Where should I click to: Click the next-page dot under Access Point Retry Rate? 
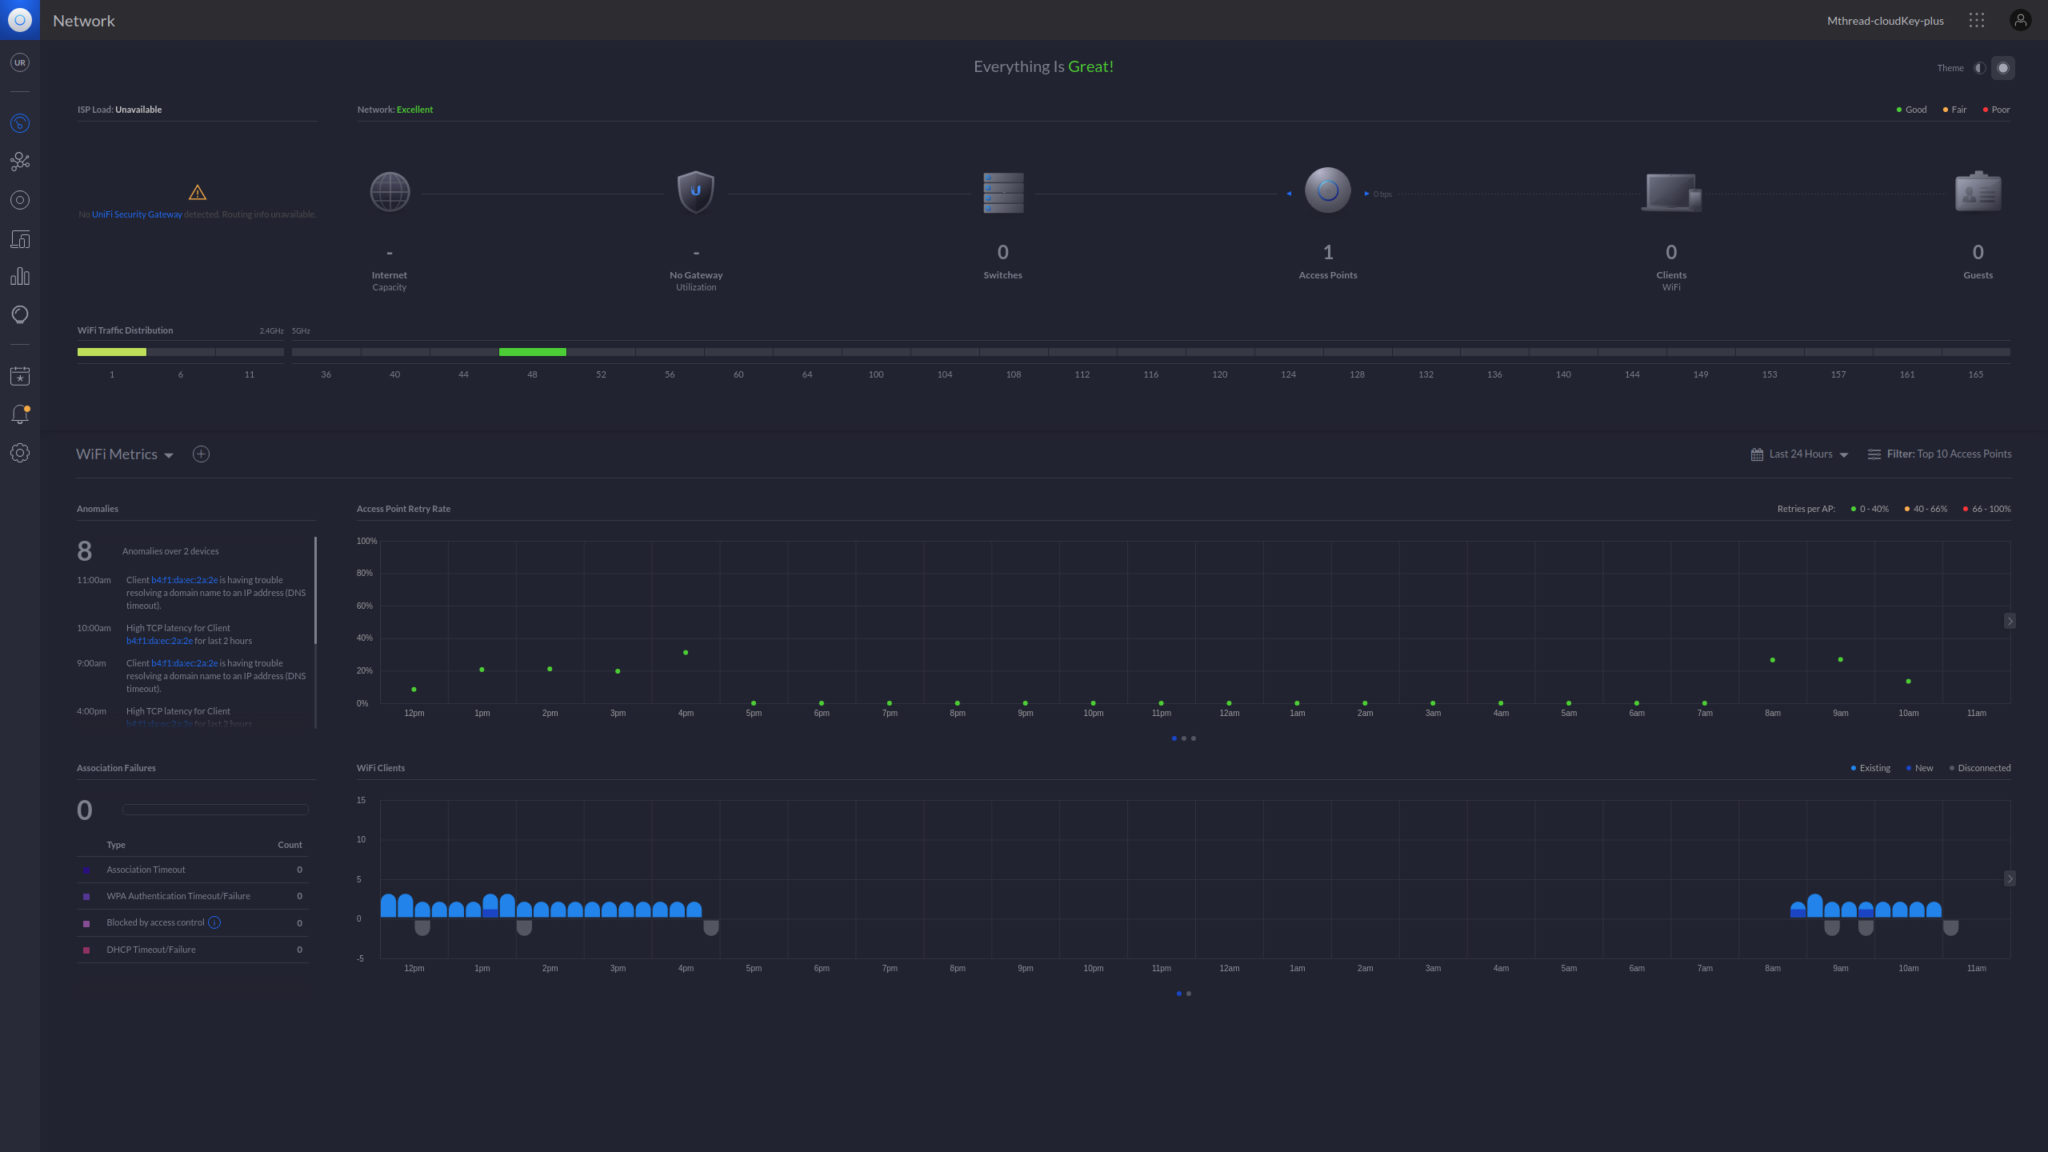point(1185,739)
